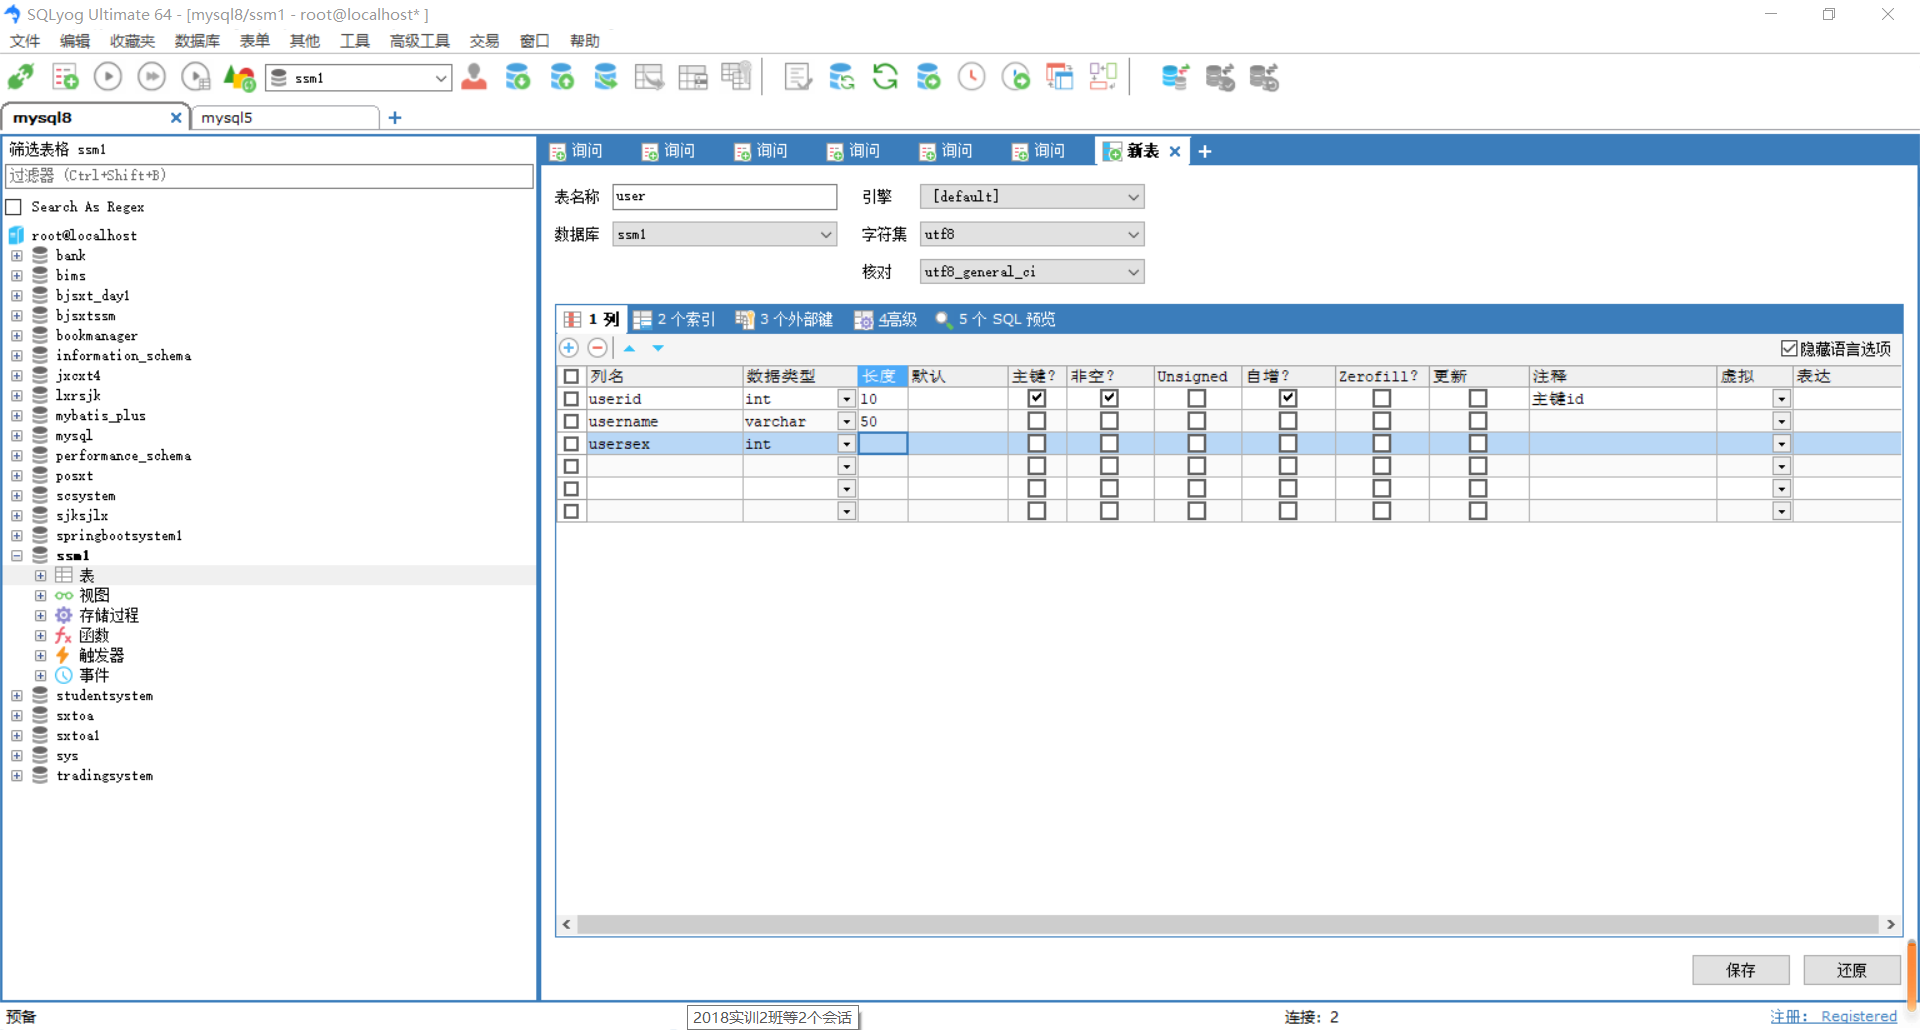Select the 函数 functions node
The height and width of the screenshot is (1030, 1920).
pos(93,635)
